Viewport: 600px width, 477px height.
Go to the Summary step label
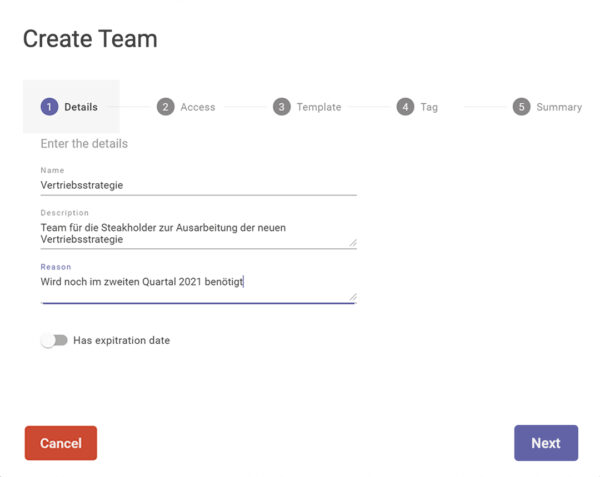coord(559,107)
